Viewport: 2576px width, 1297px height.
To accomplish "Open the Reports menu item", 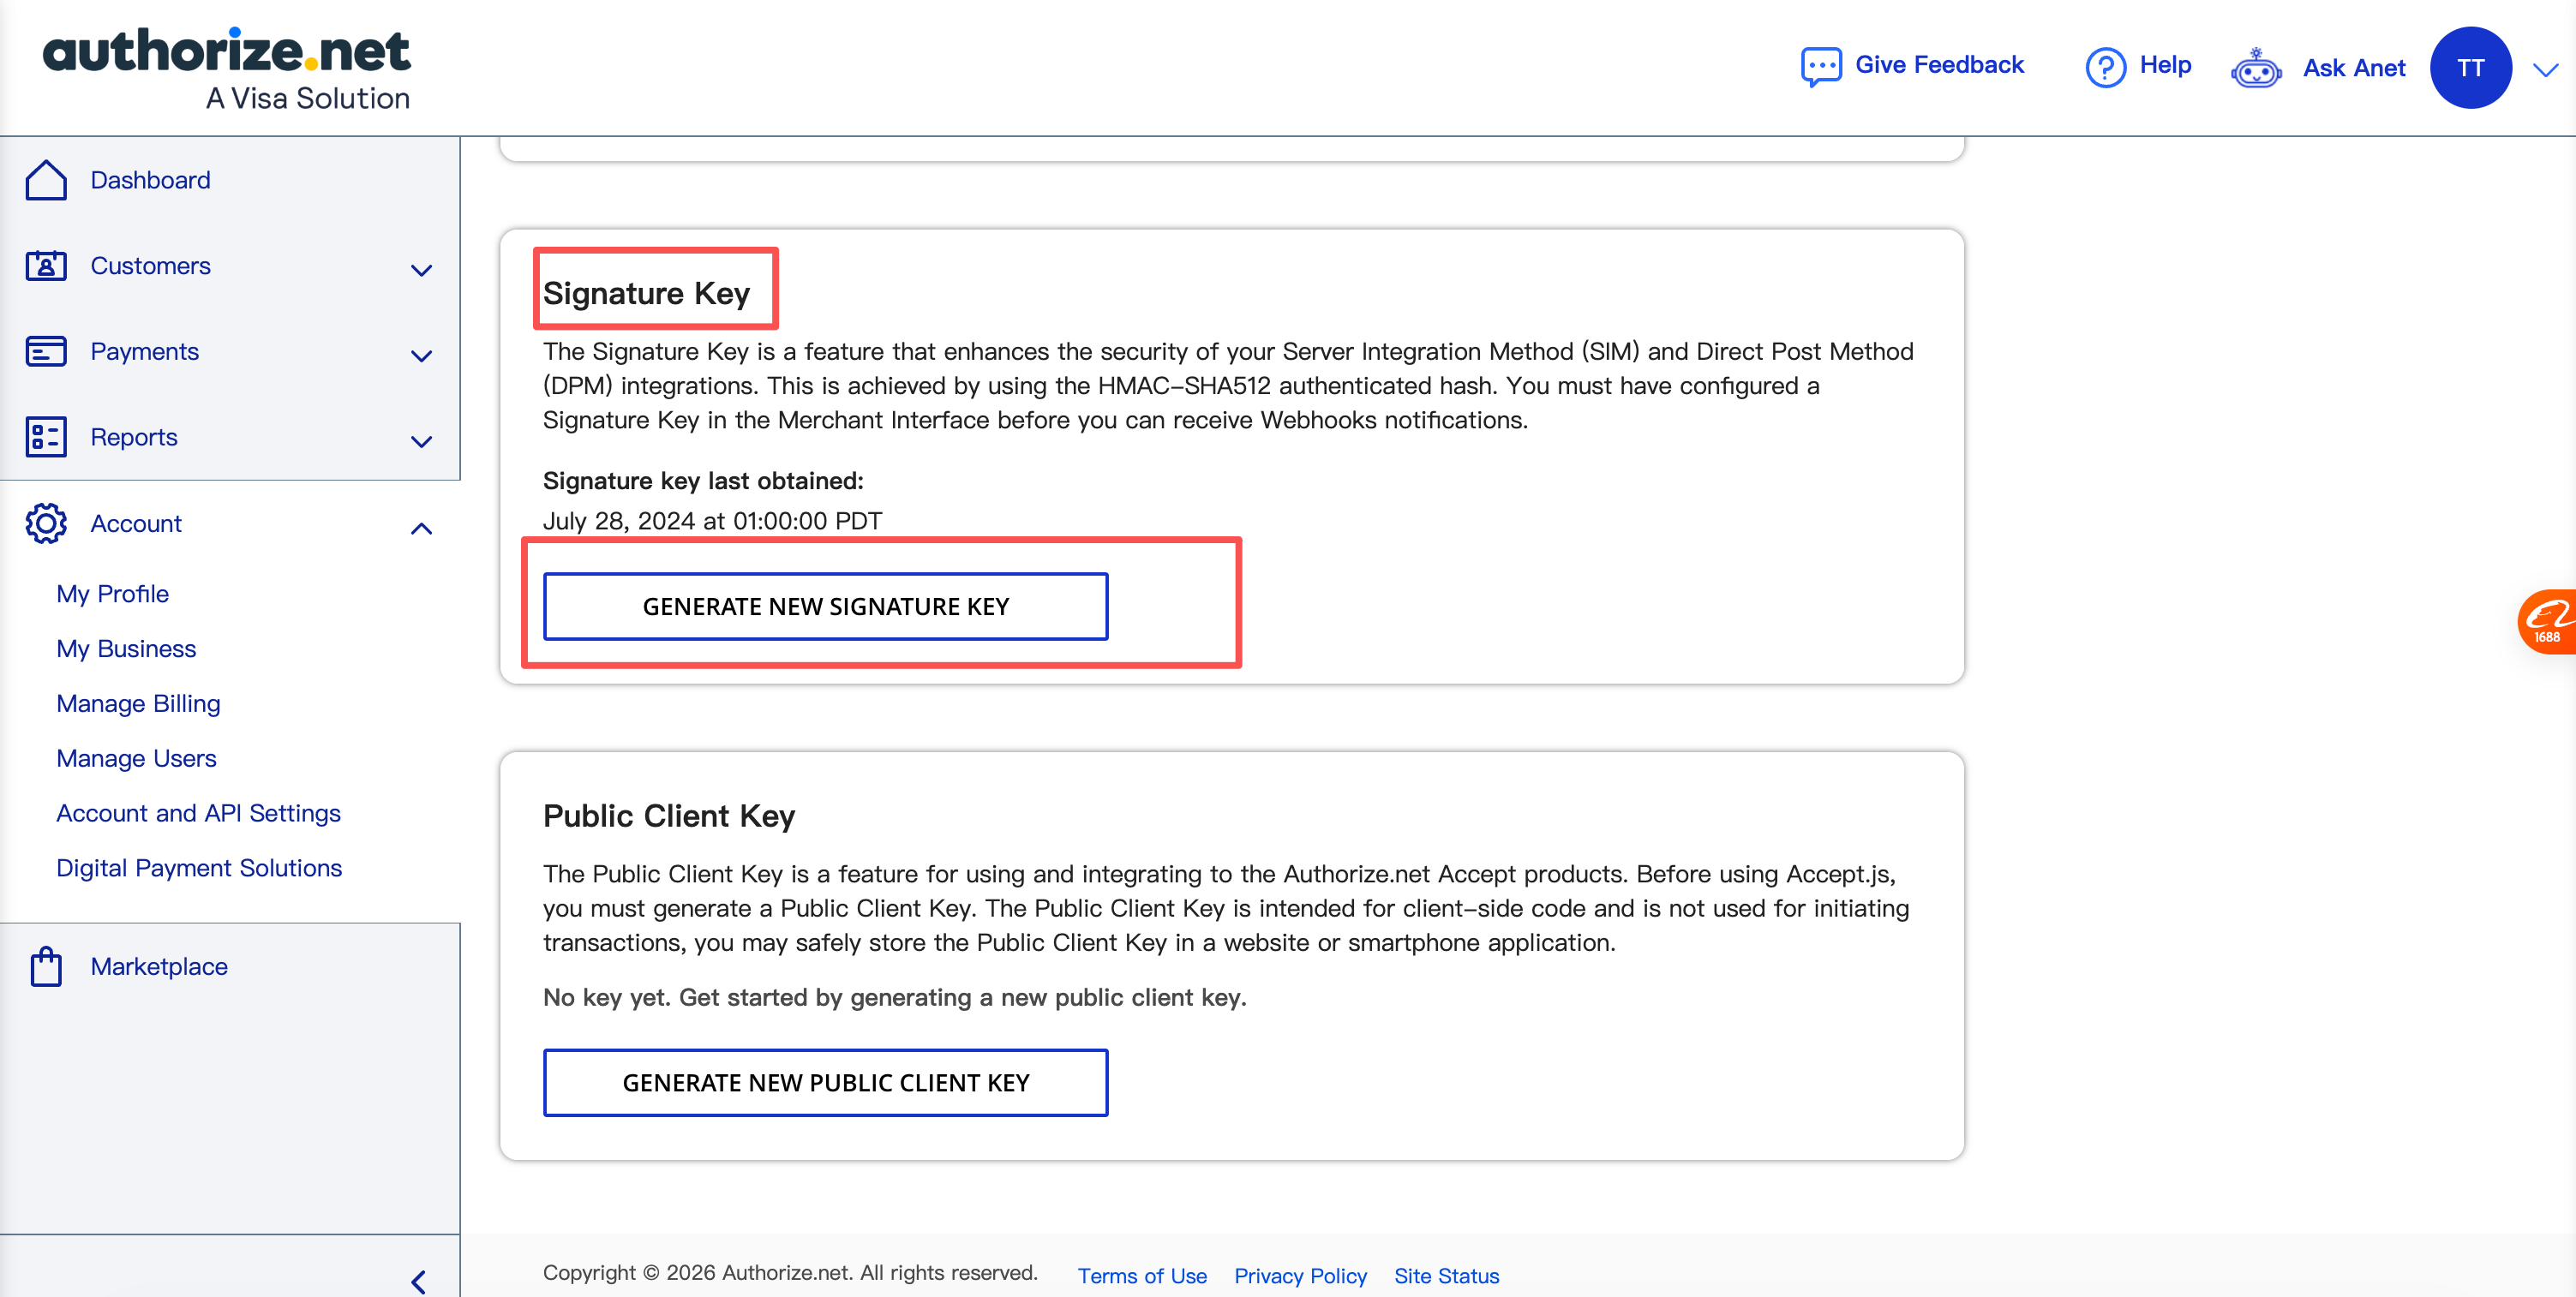I will pyautogui.click(x=134, y=437).
